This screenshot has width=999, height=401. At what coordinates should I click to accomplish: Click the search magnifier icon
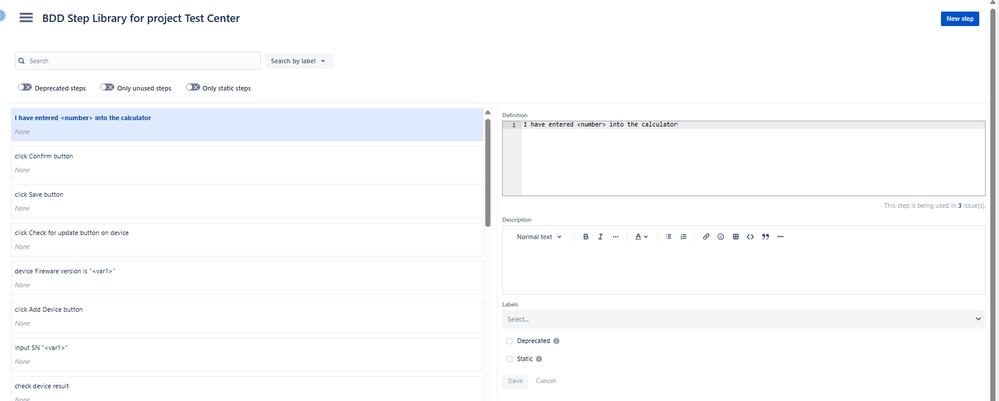pyautogui.click(x=22, y=61)
